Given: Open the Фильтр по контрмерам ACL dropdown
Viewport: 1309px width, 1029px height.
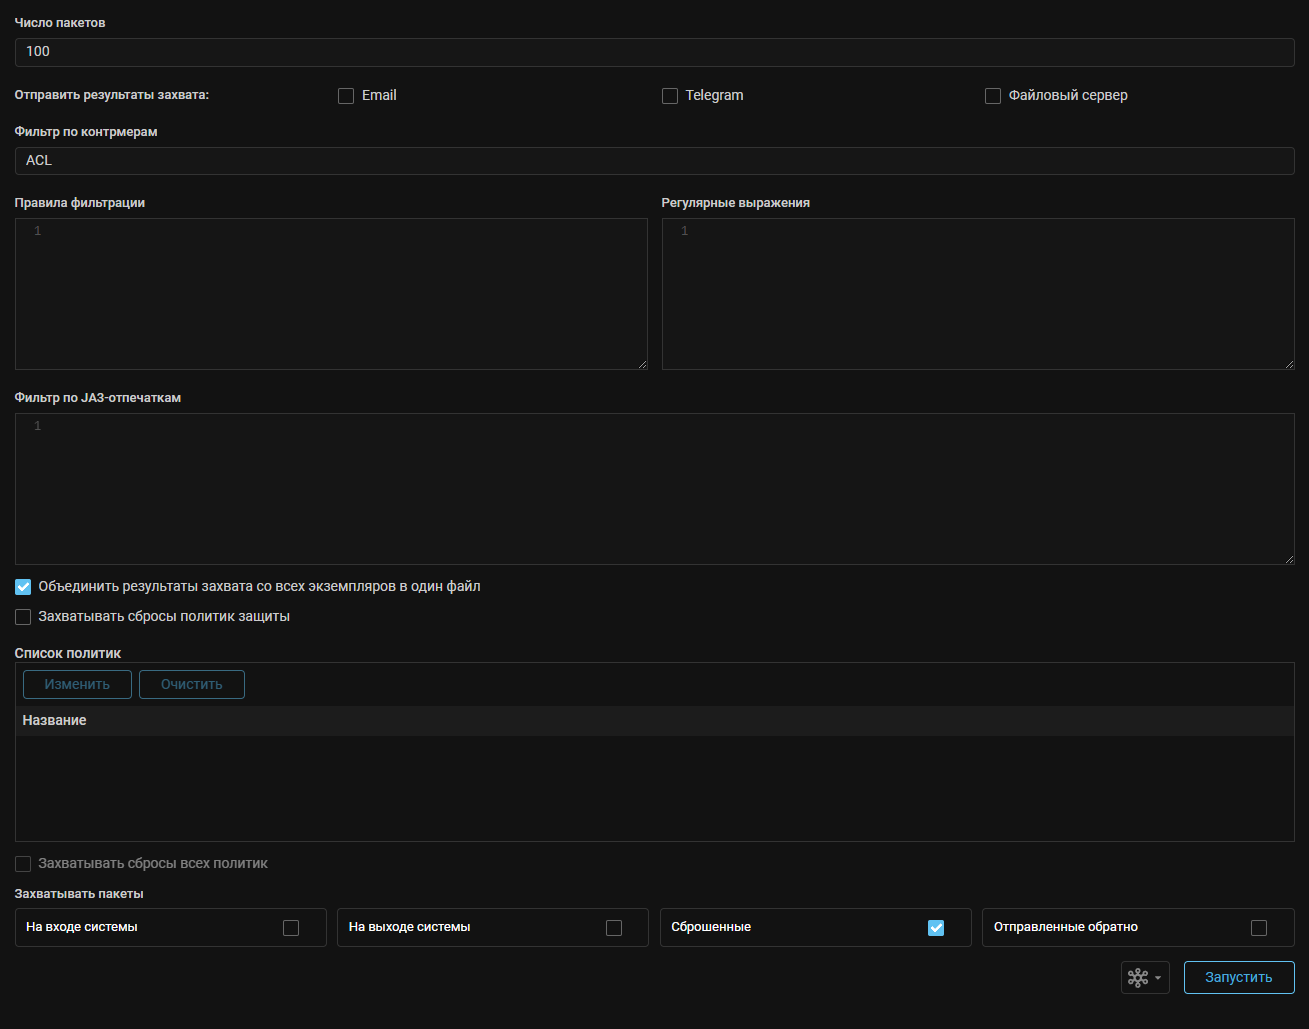Looking at the screenshot, I should pos(654,161).
